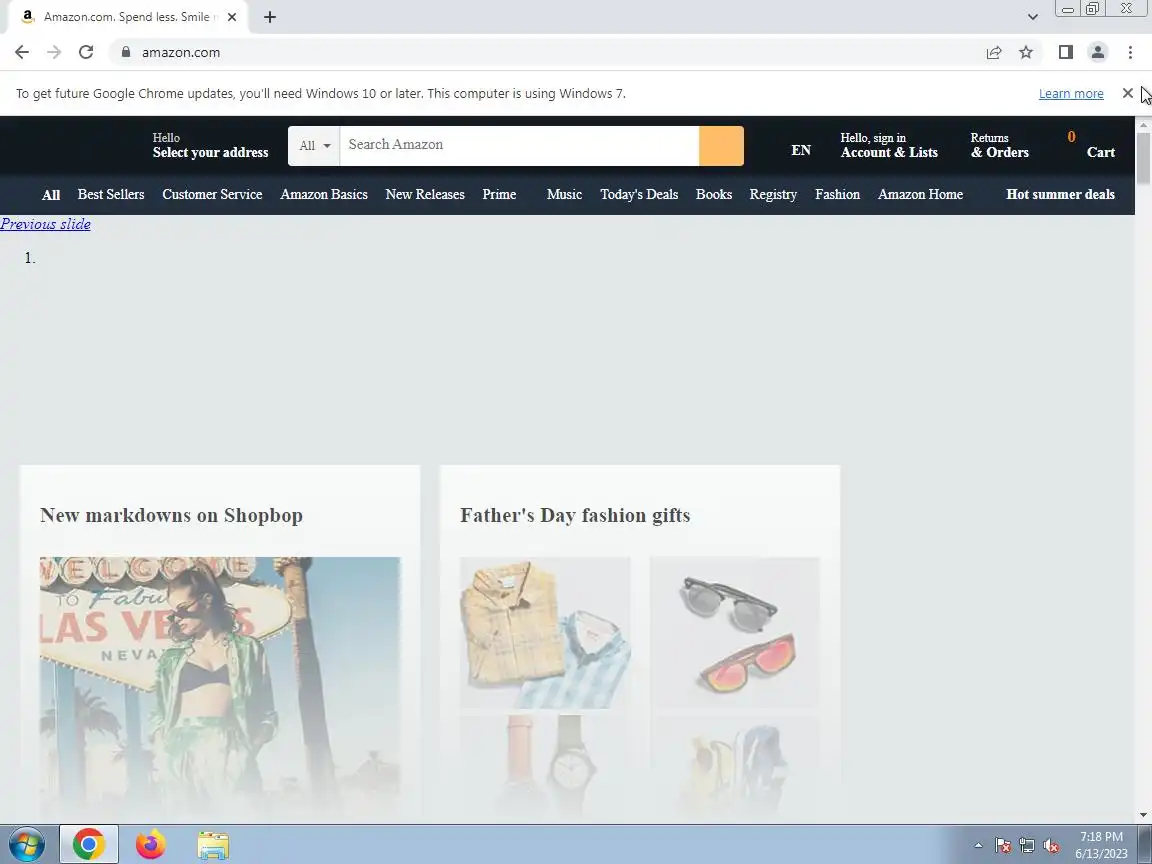Screen dimensions: 1152x864
Task: Open the All menu in navigation bar
Action: [51, 195]
